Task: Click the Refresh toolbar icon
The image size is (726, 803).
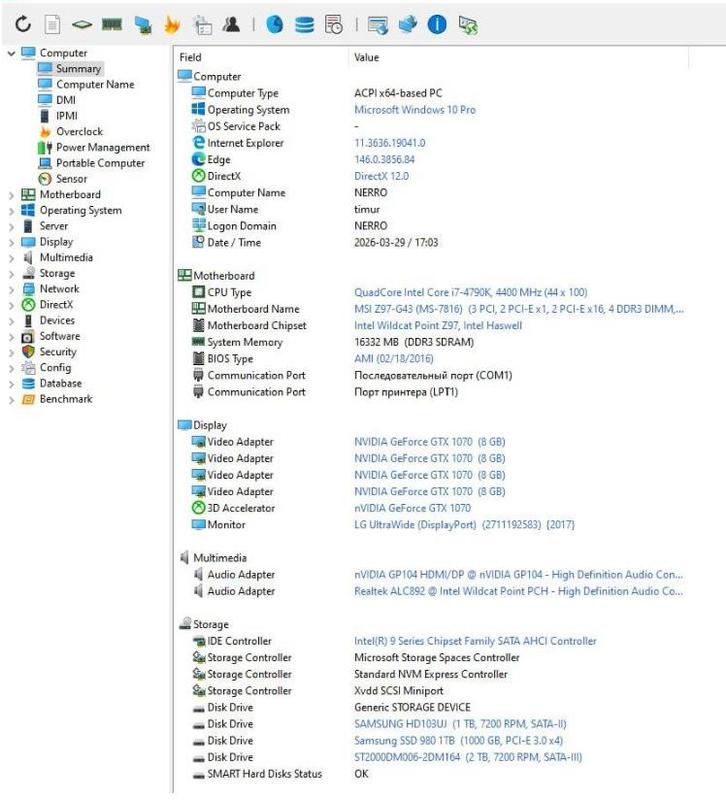Action: point(23,24)
